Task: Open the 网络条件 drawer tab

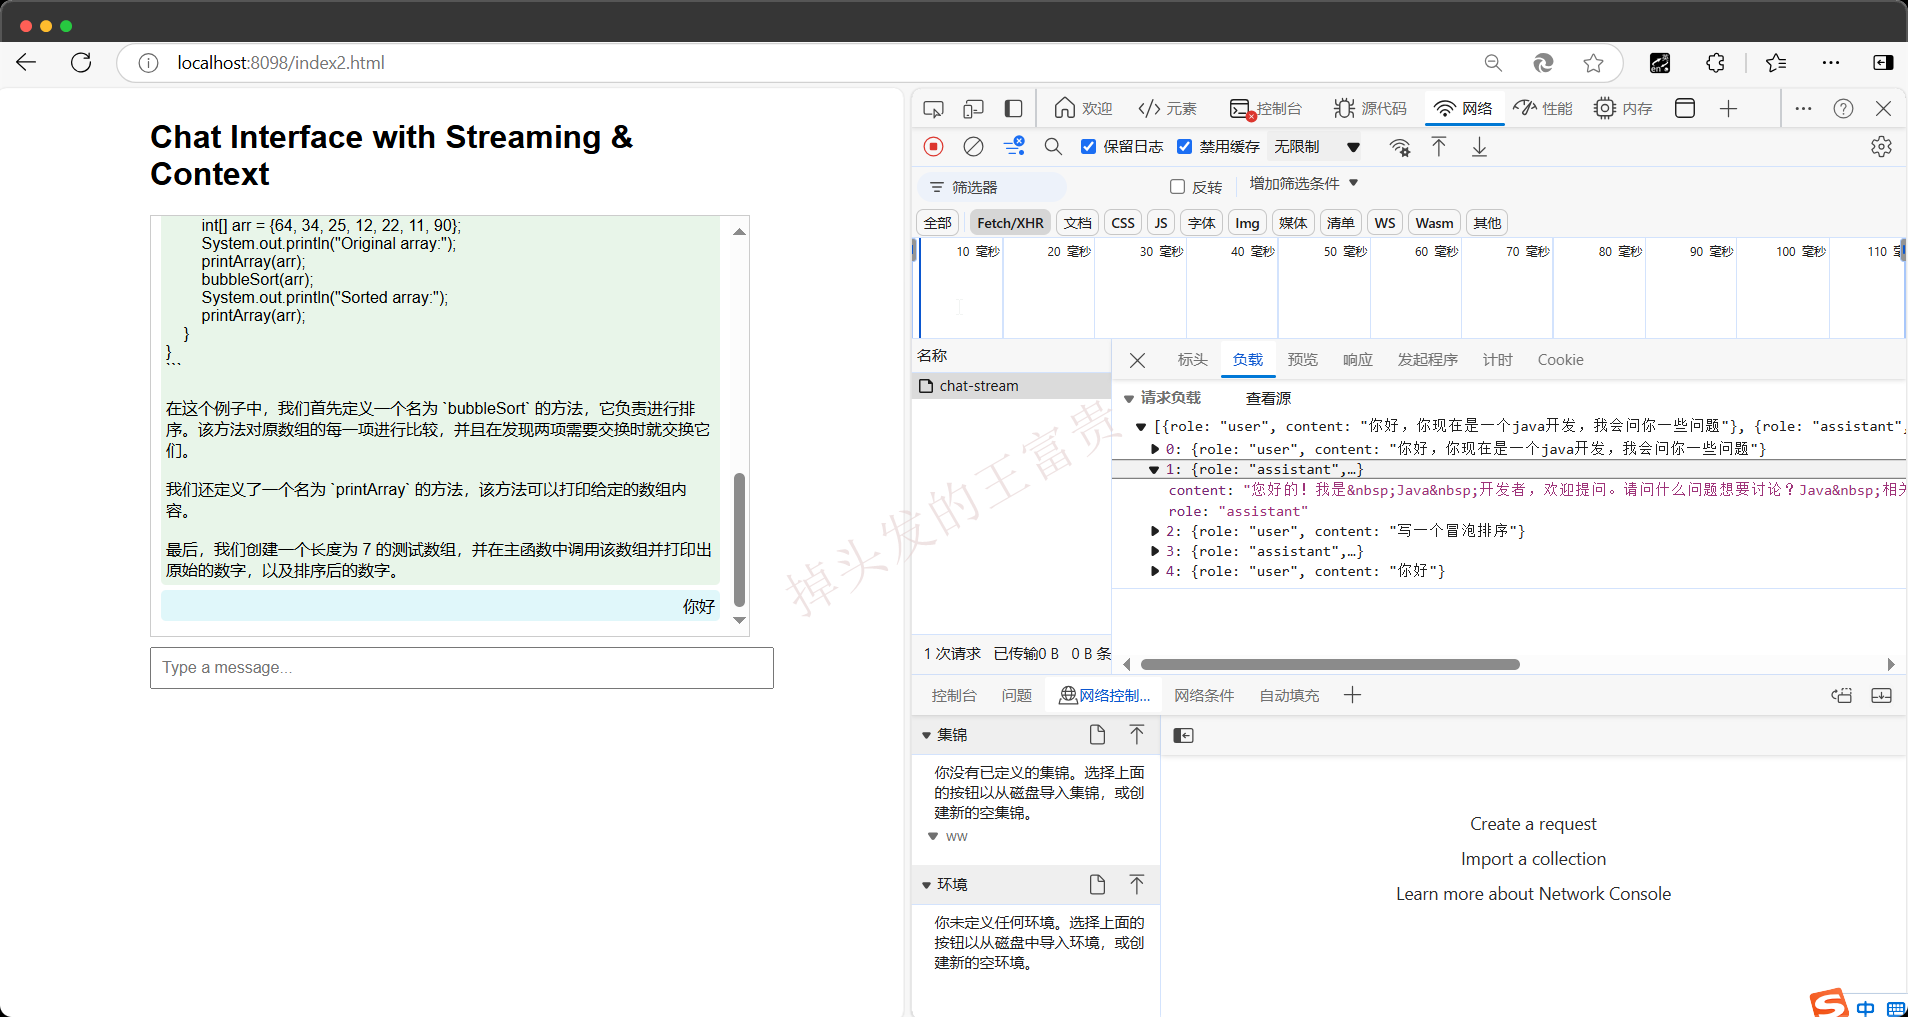Action: tap(1204, 696)
